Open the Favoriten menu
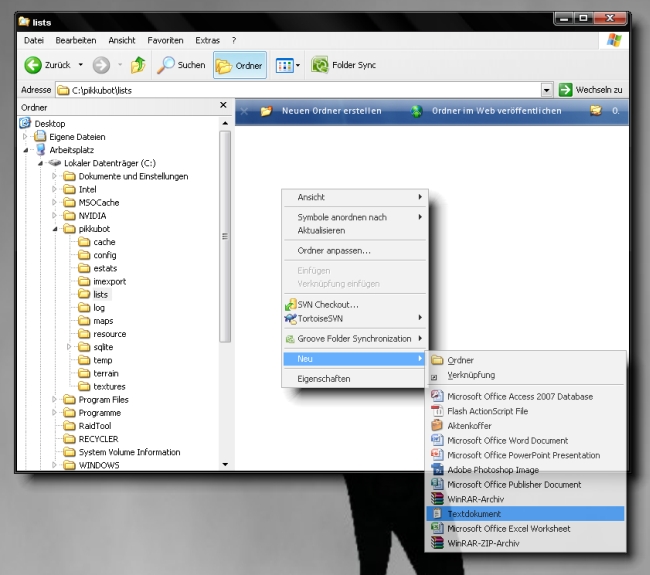Screen dimensions: 650x575 pyautogui.click(x=165, y=40)
